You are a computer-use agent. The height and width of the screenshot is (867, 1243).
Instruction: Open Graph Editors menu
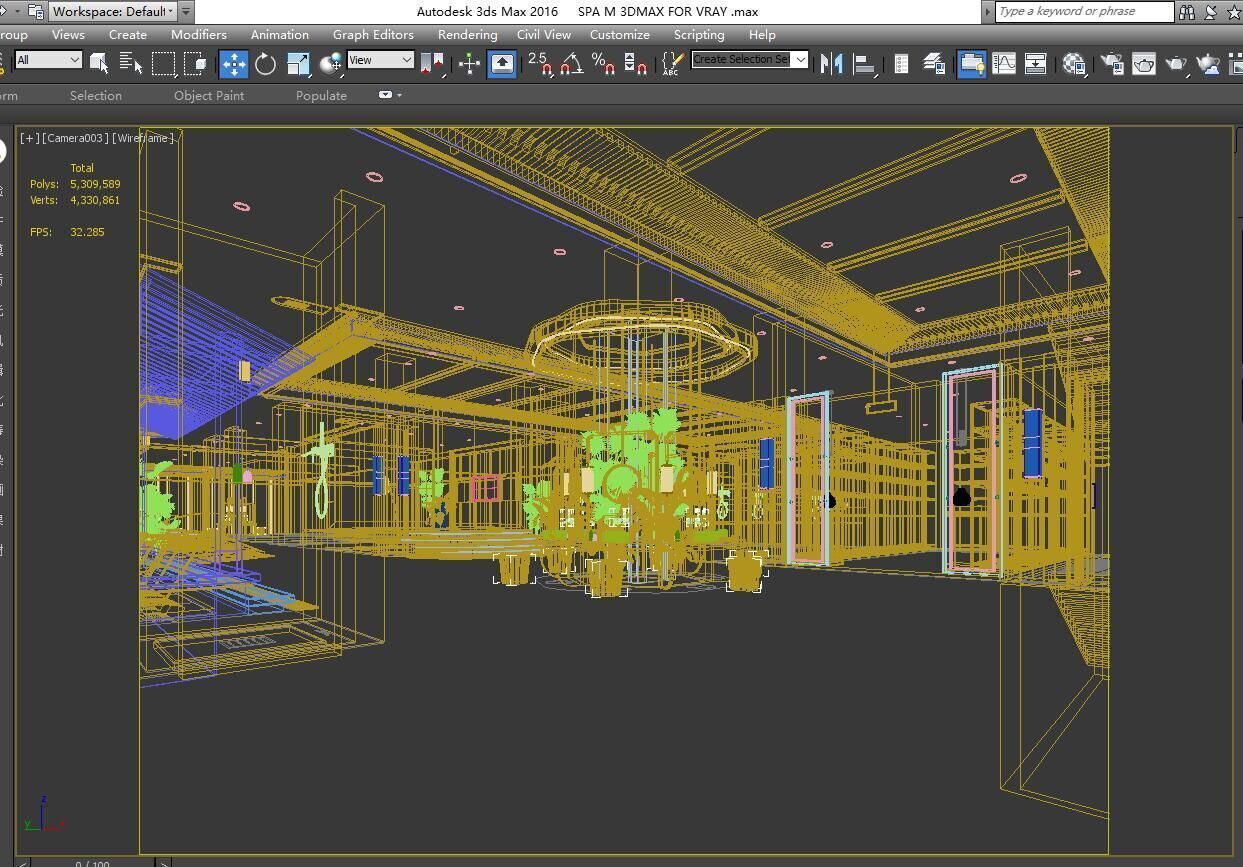[x=373, y=34]
